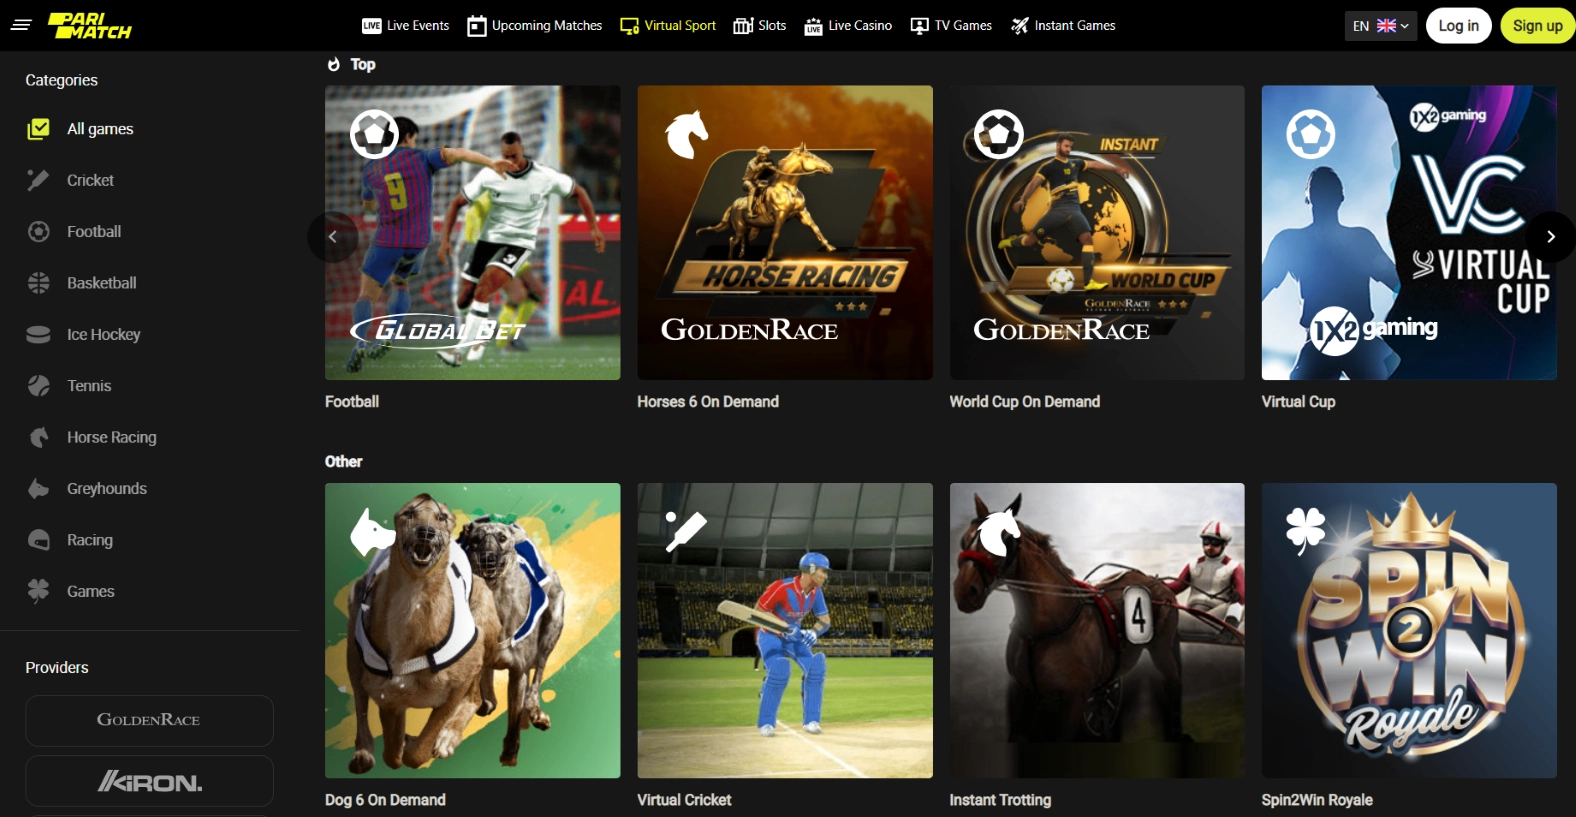Viewport: 1576px width, 817px height.
Task: Select the Virtual Sport tab
Action: tap(668, 26)
